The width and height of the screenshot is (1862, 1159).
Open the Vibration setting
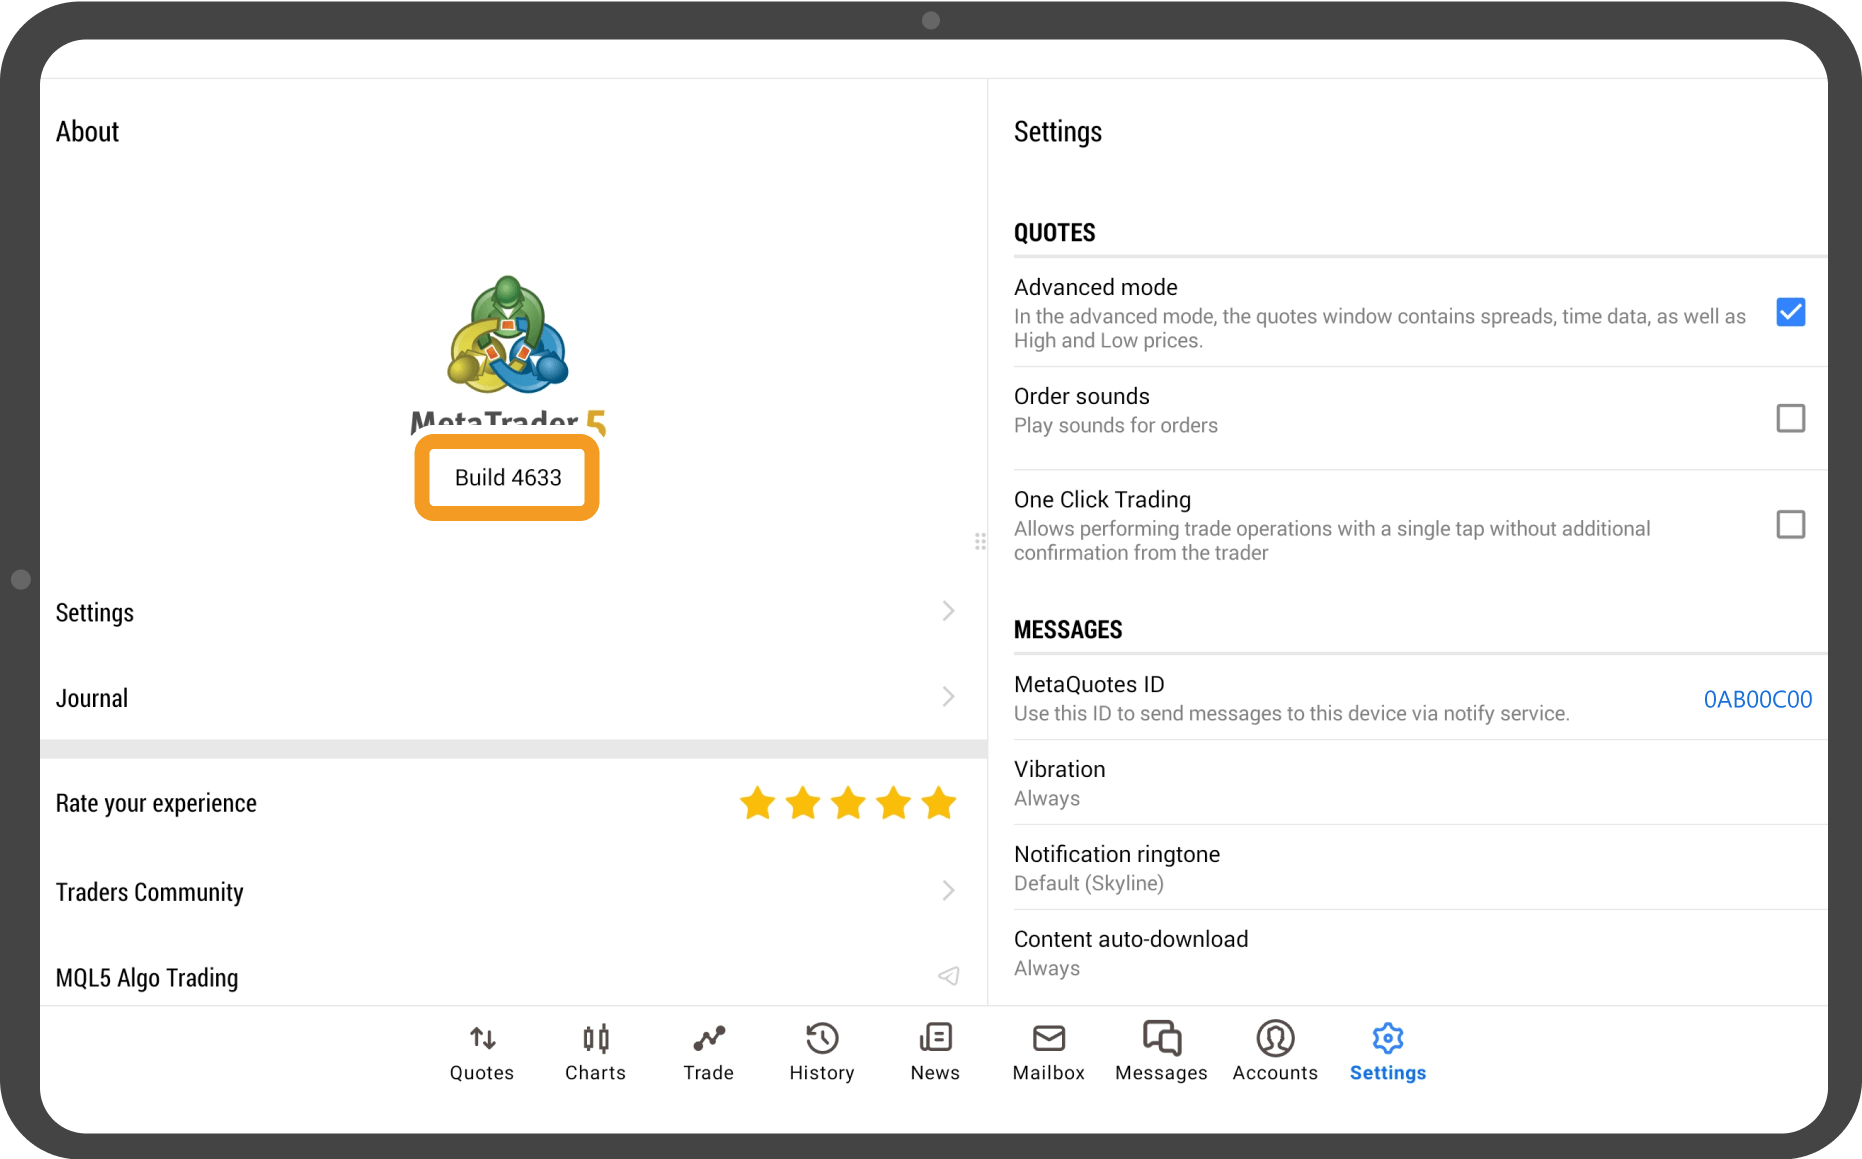1420,782
